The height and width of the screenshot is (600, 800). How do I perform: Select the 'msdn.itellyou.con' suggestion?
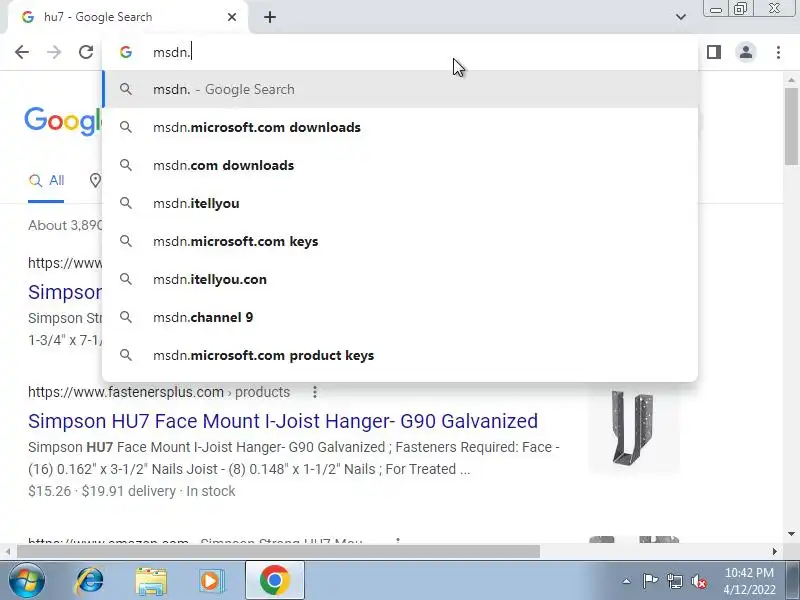pos(401,279)
